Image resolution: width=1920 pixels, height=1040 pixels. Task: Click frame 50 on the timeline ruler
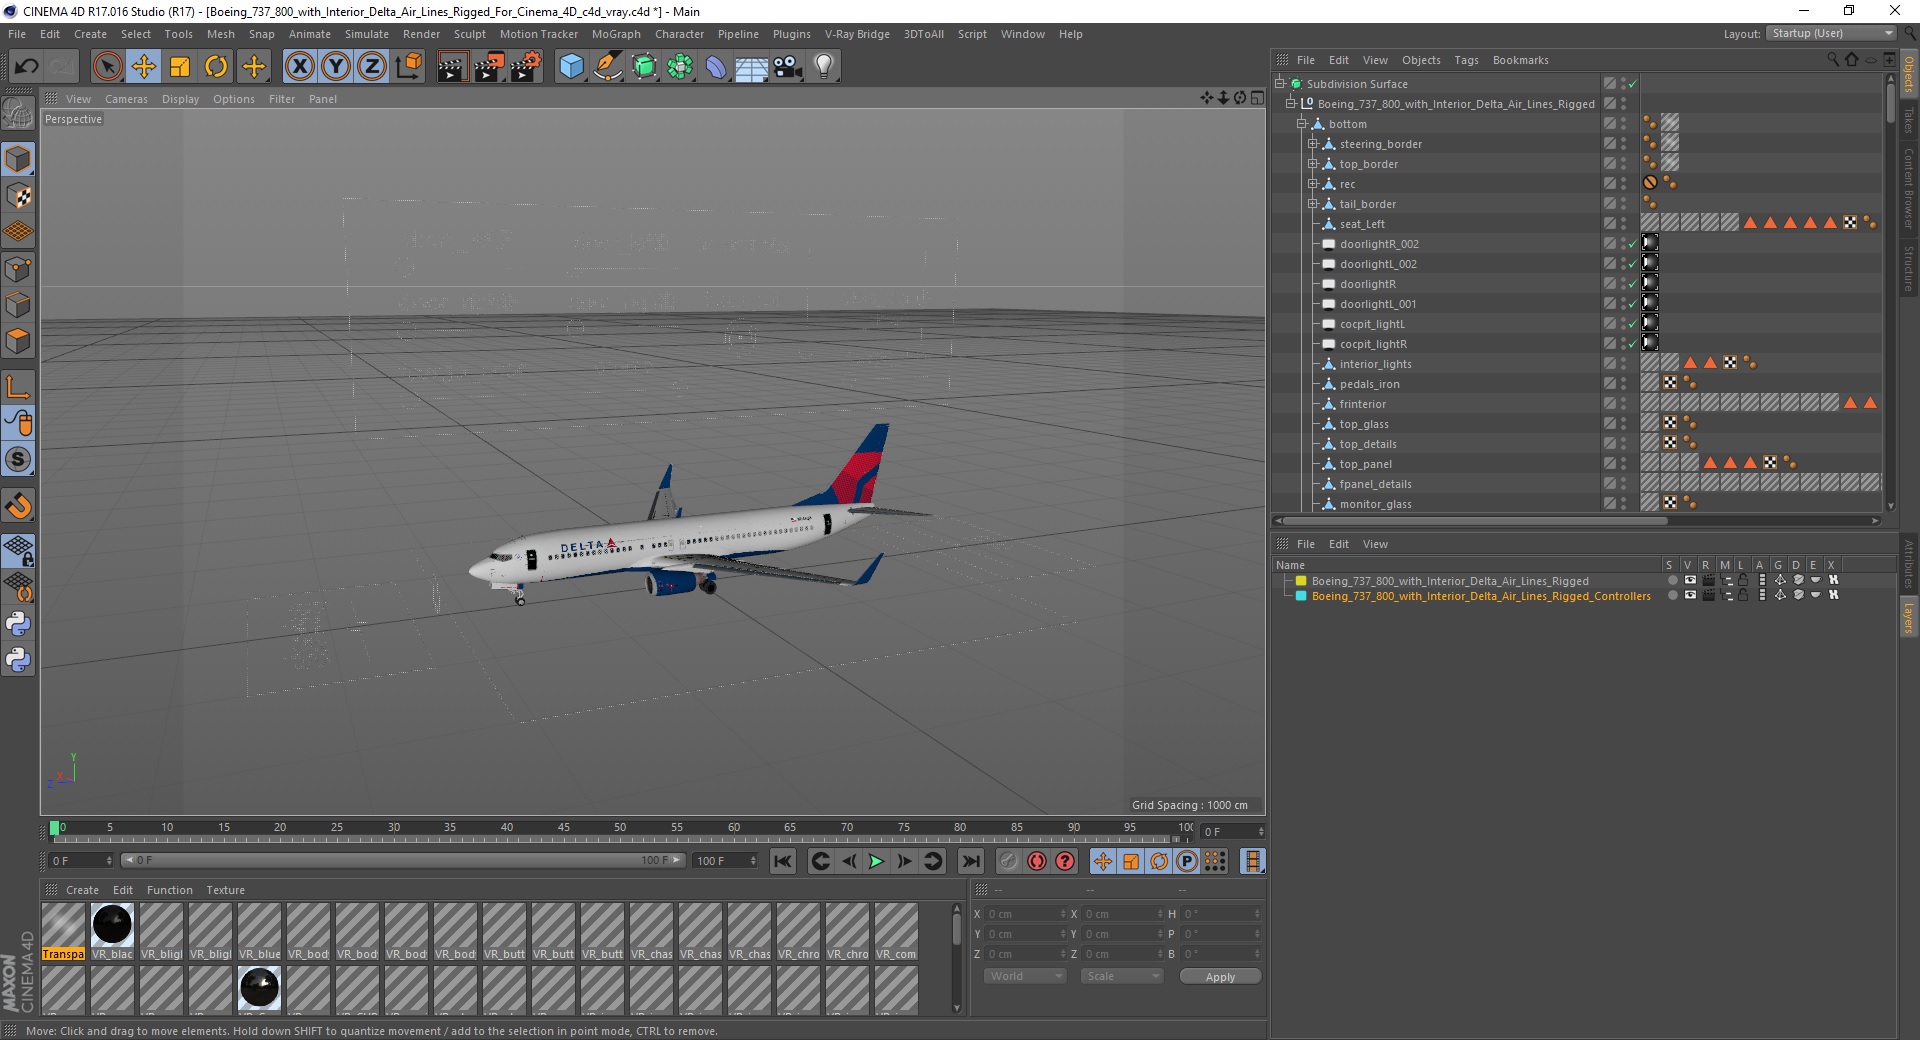point(620,828)
